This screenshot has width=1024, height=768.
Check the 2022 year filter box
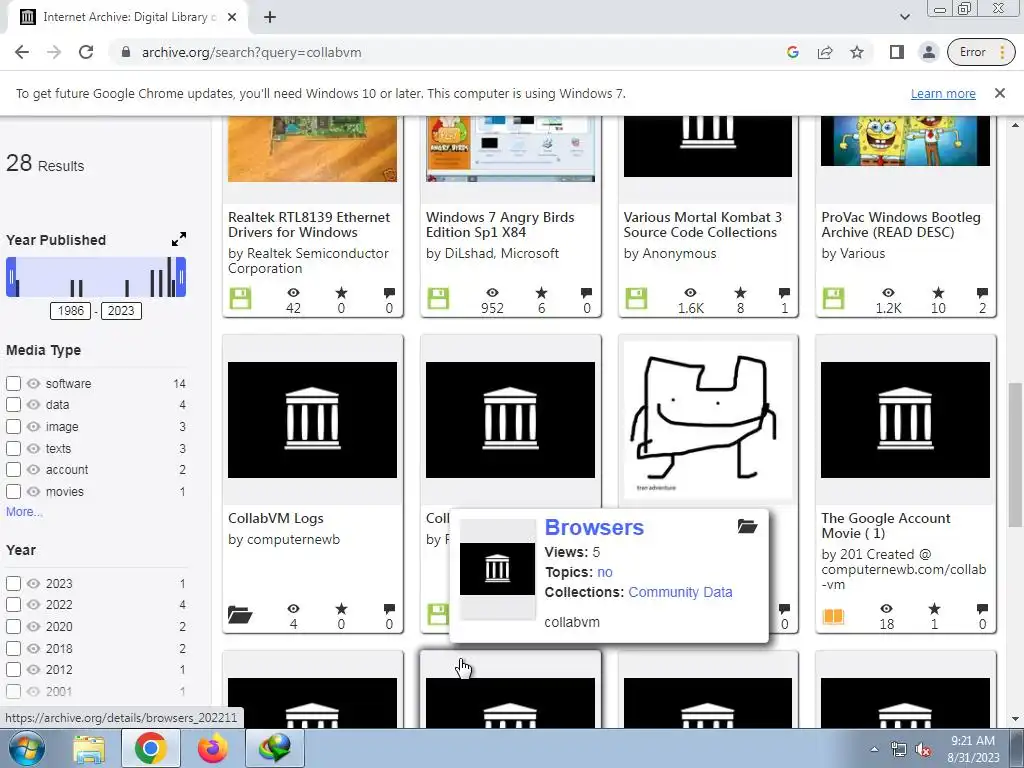point(14,605)
